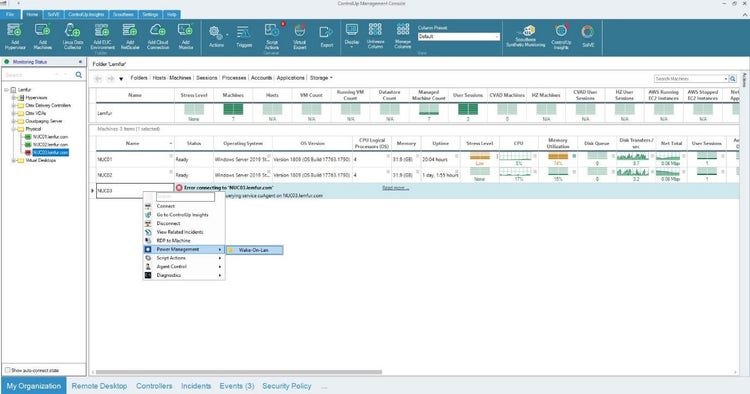
Task: Click the error icon for NUC03
Action: 179,188
